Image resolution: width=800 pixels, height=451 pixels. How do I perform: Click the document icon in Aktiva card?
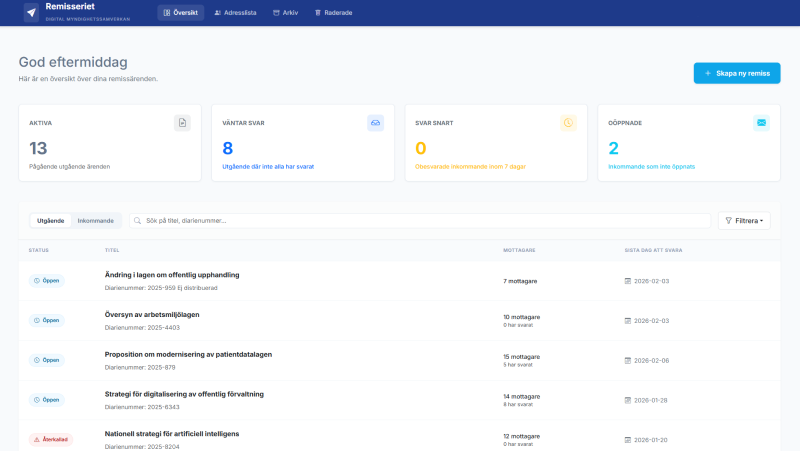[x=182, y=122]
